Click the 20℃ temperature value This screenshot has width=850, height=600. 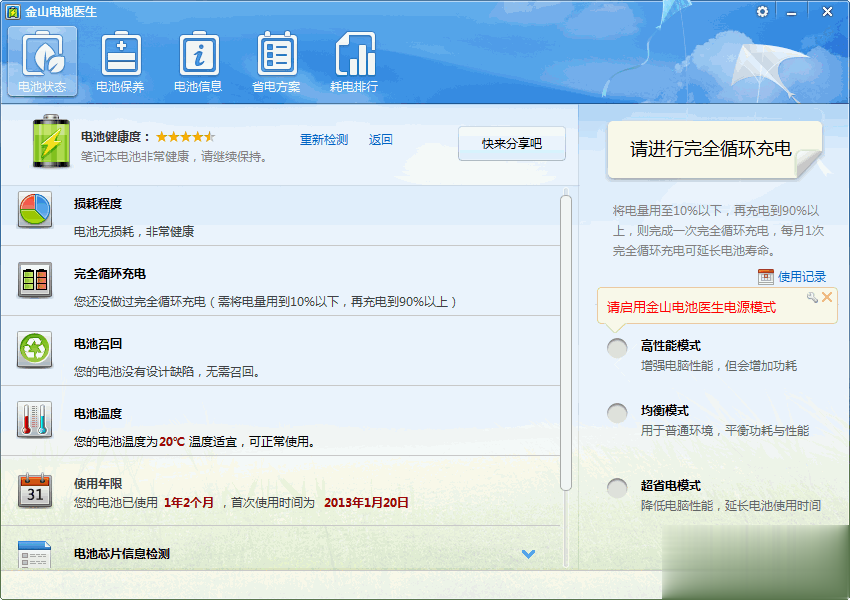pos(172,442)
